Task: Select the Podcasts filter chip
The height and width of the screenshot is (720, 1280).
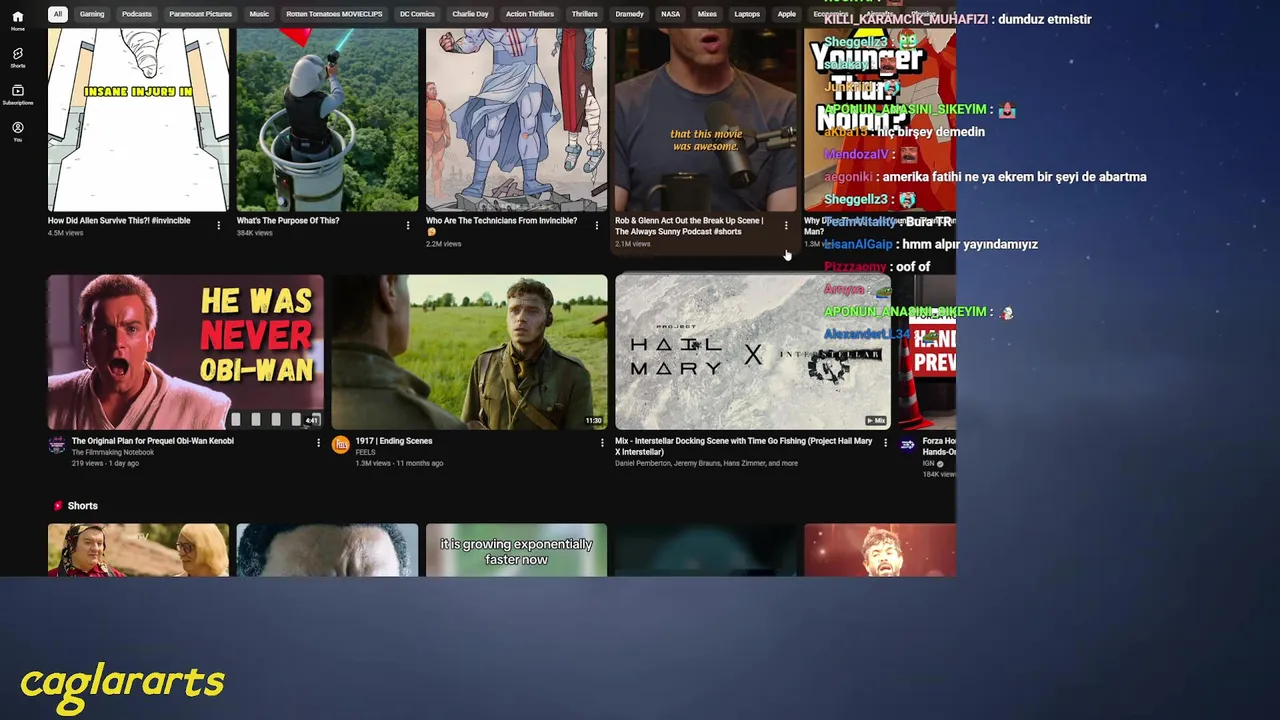Action: coord(137,14)
